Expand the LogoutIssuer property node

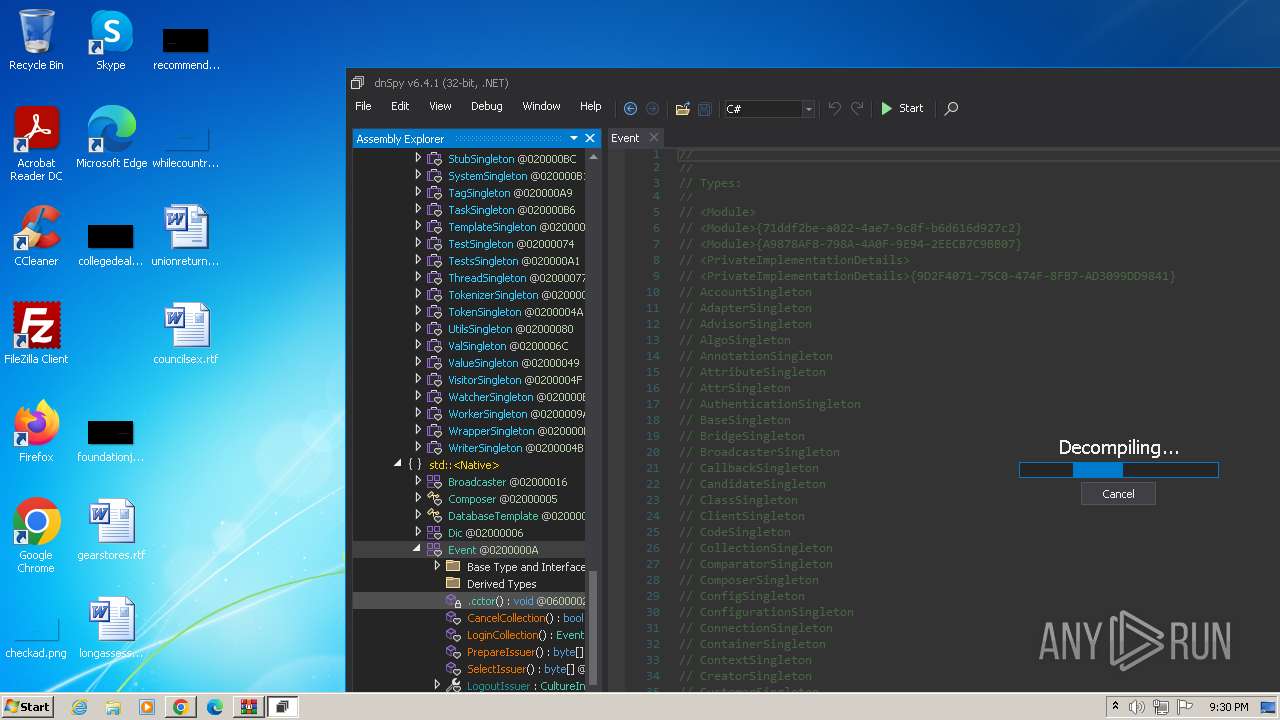(437, 685)
